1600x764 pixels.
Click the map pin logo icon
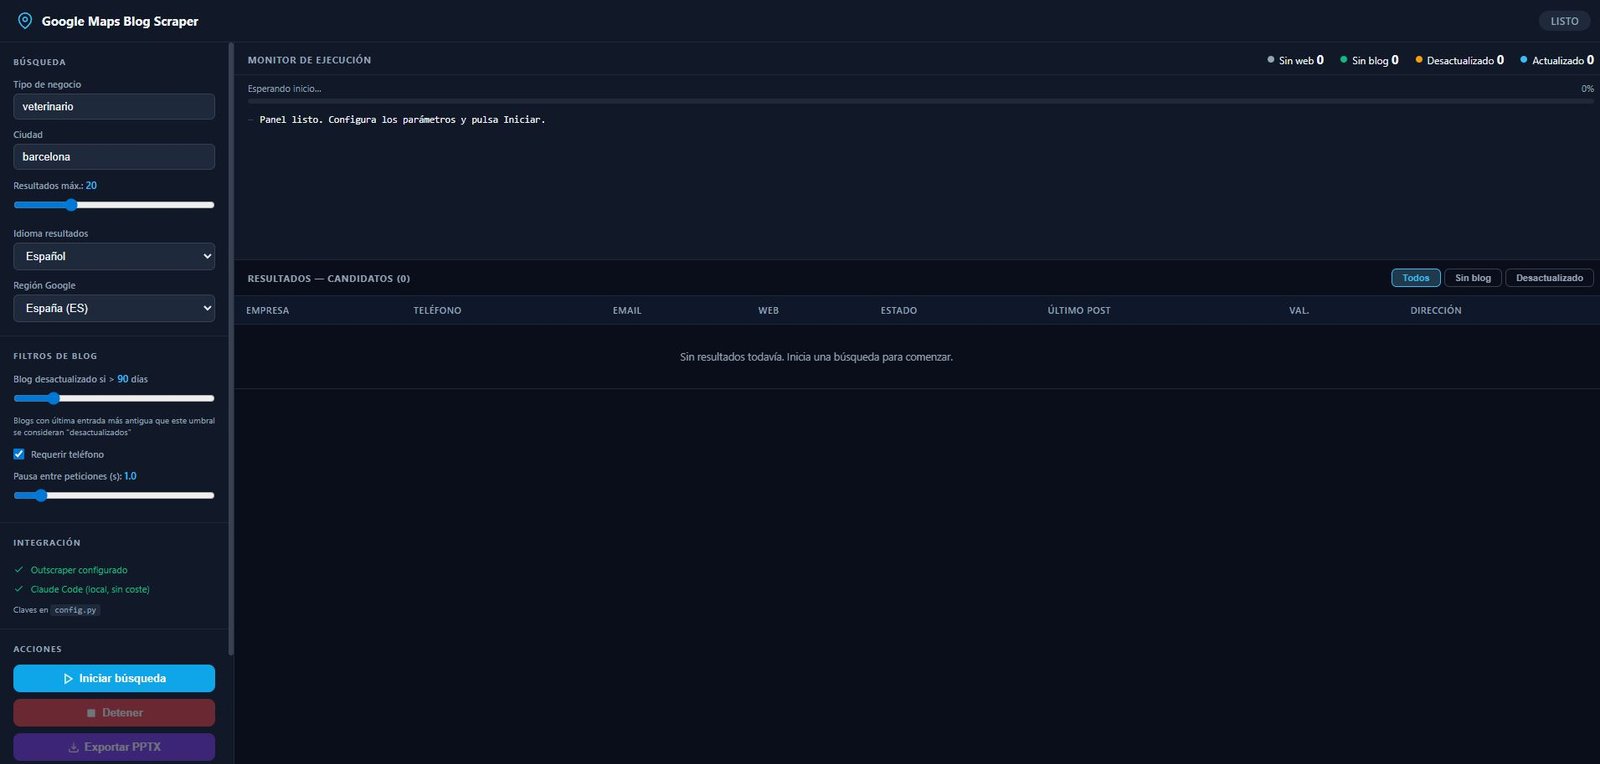tap(25, 21)
